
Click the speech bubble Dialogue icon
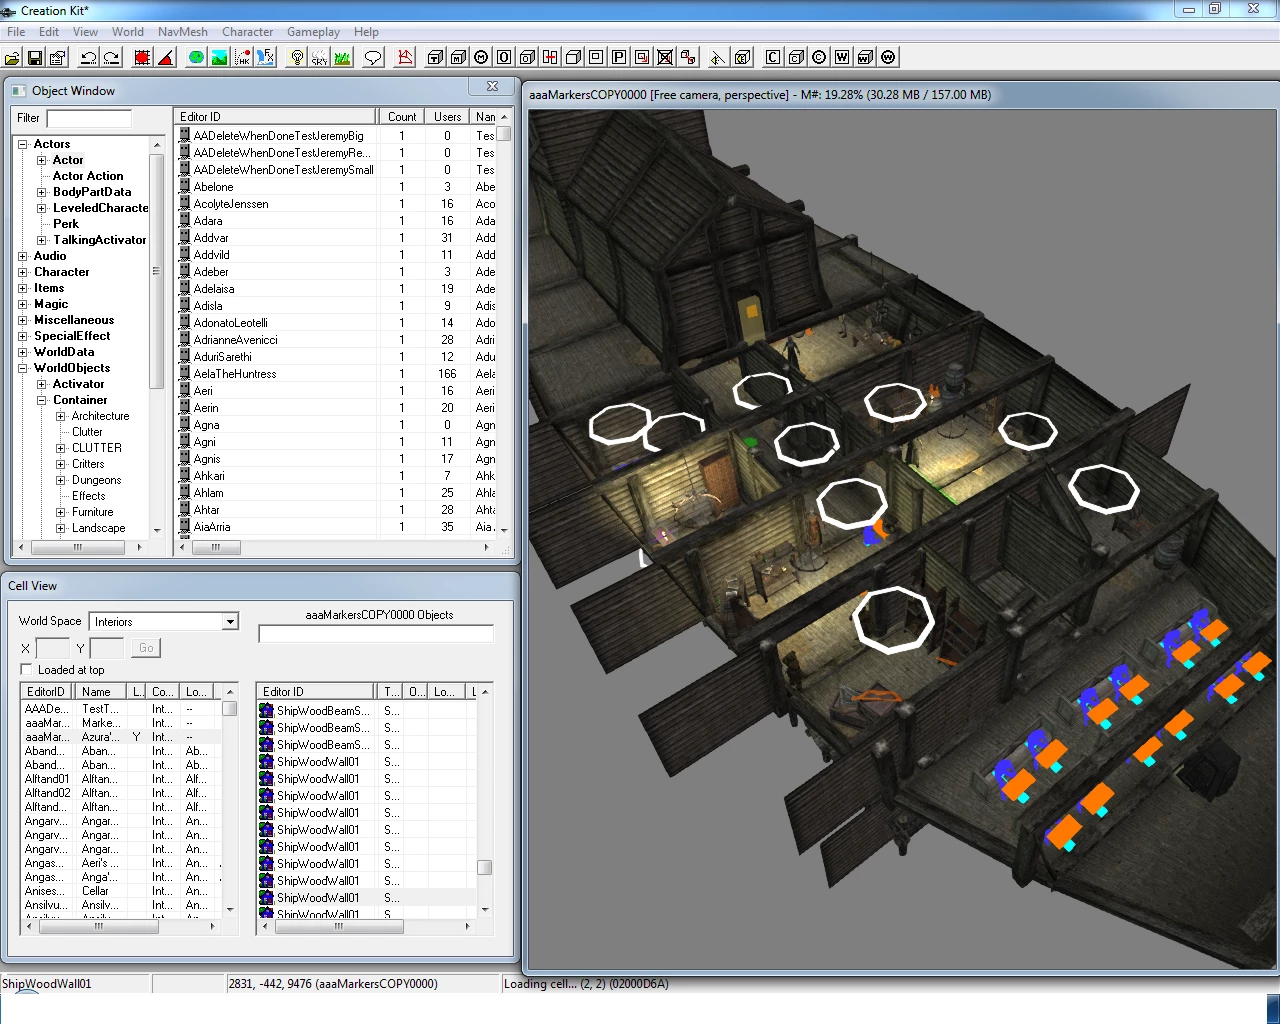point(373,58)
